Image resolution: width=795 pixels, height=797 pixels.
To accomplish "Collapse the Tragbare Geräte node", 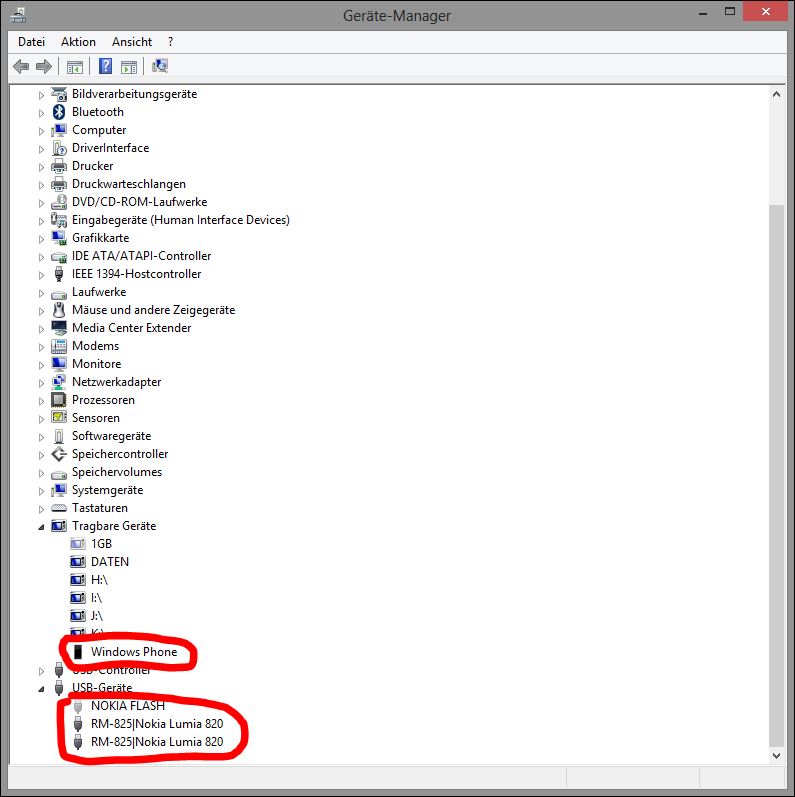I will point(41,527).
